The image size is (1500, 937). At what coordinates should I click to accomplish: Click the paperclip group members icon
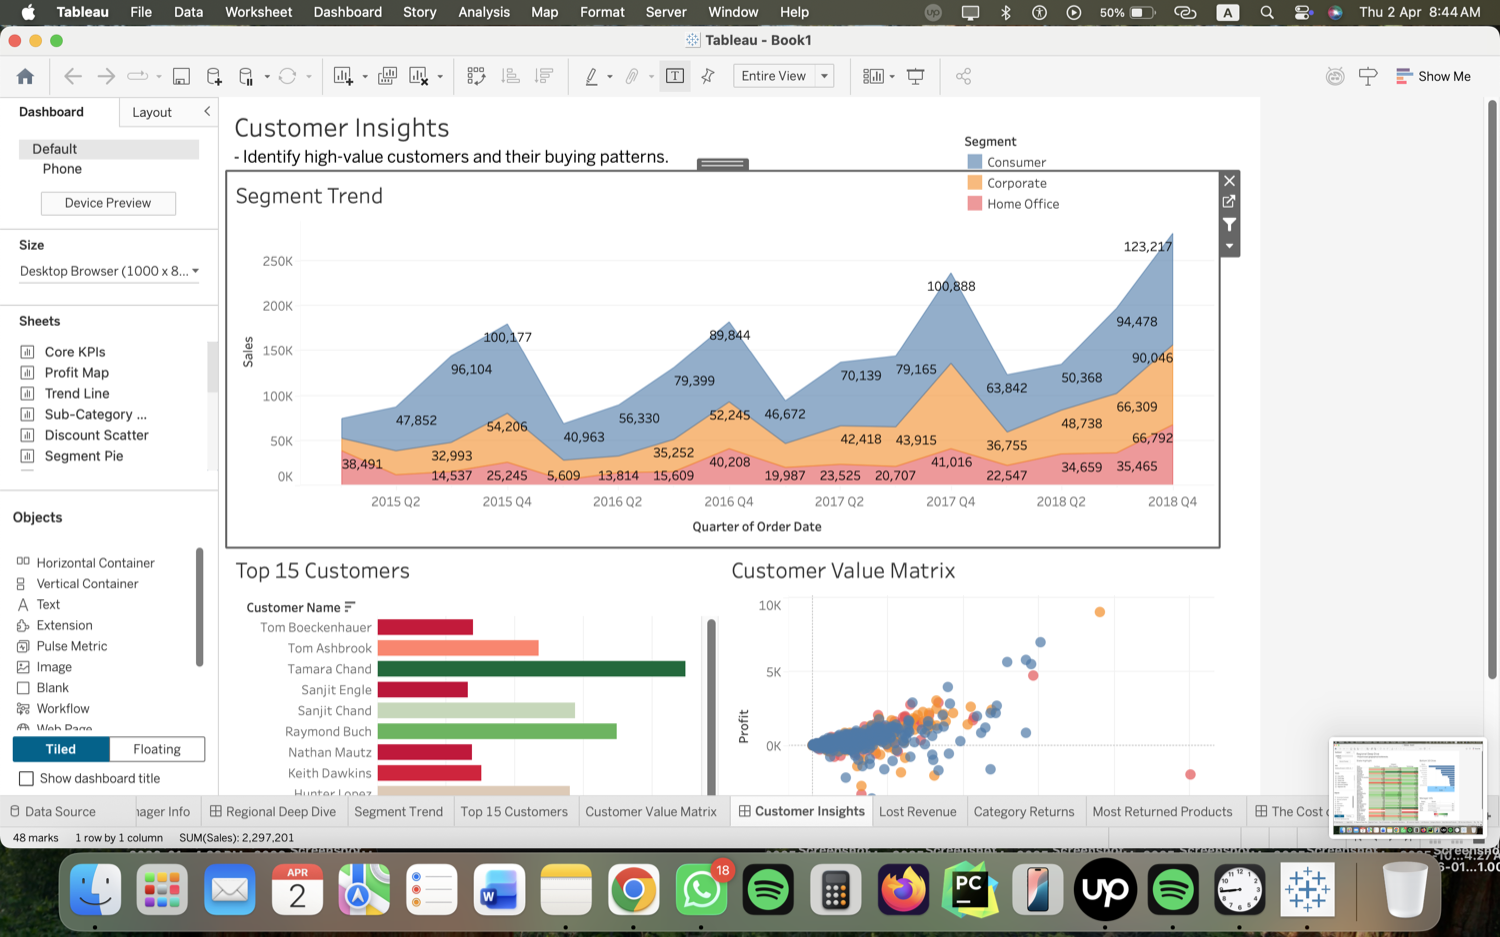pos(632,76)
